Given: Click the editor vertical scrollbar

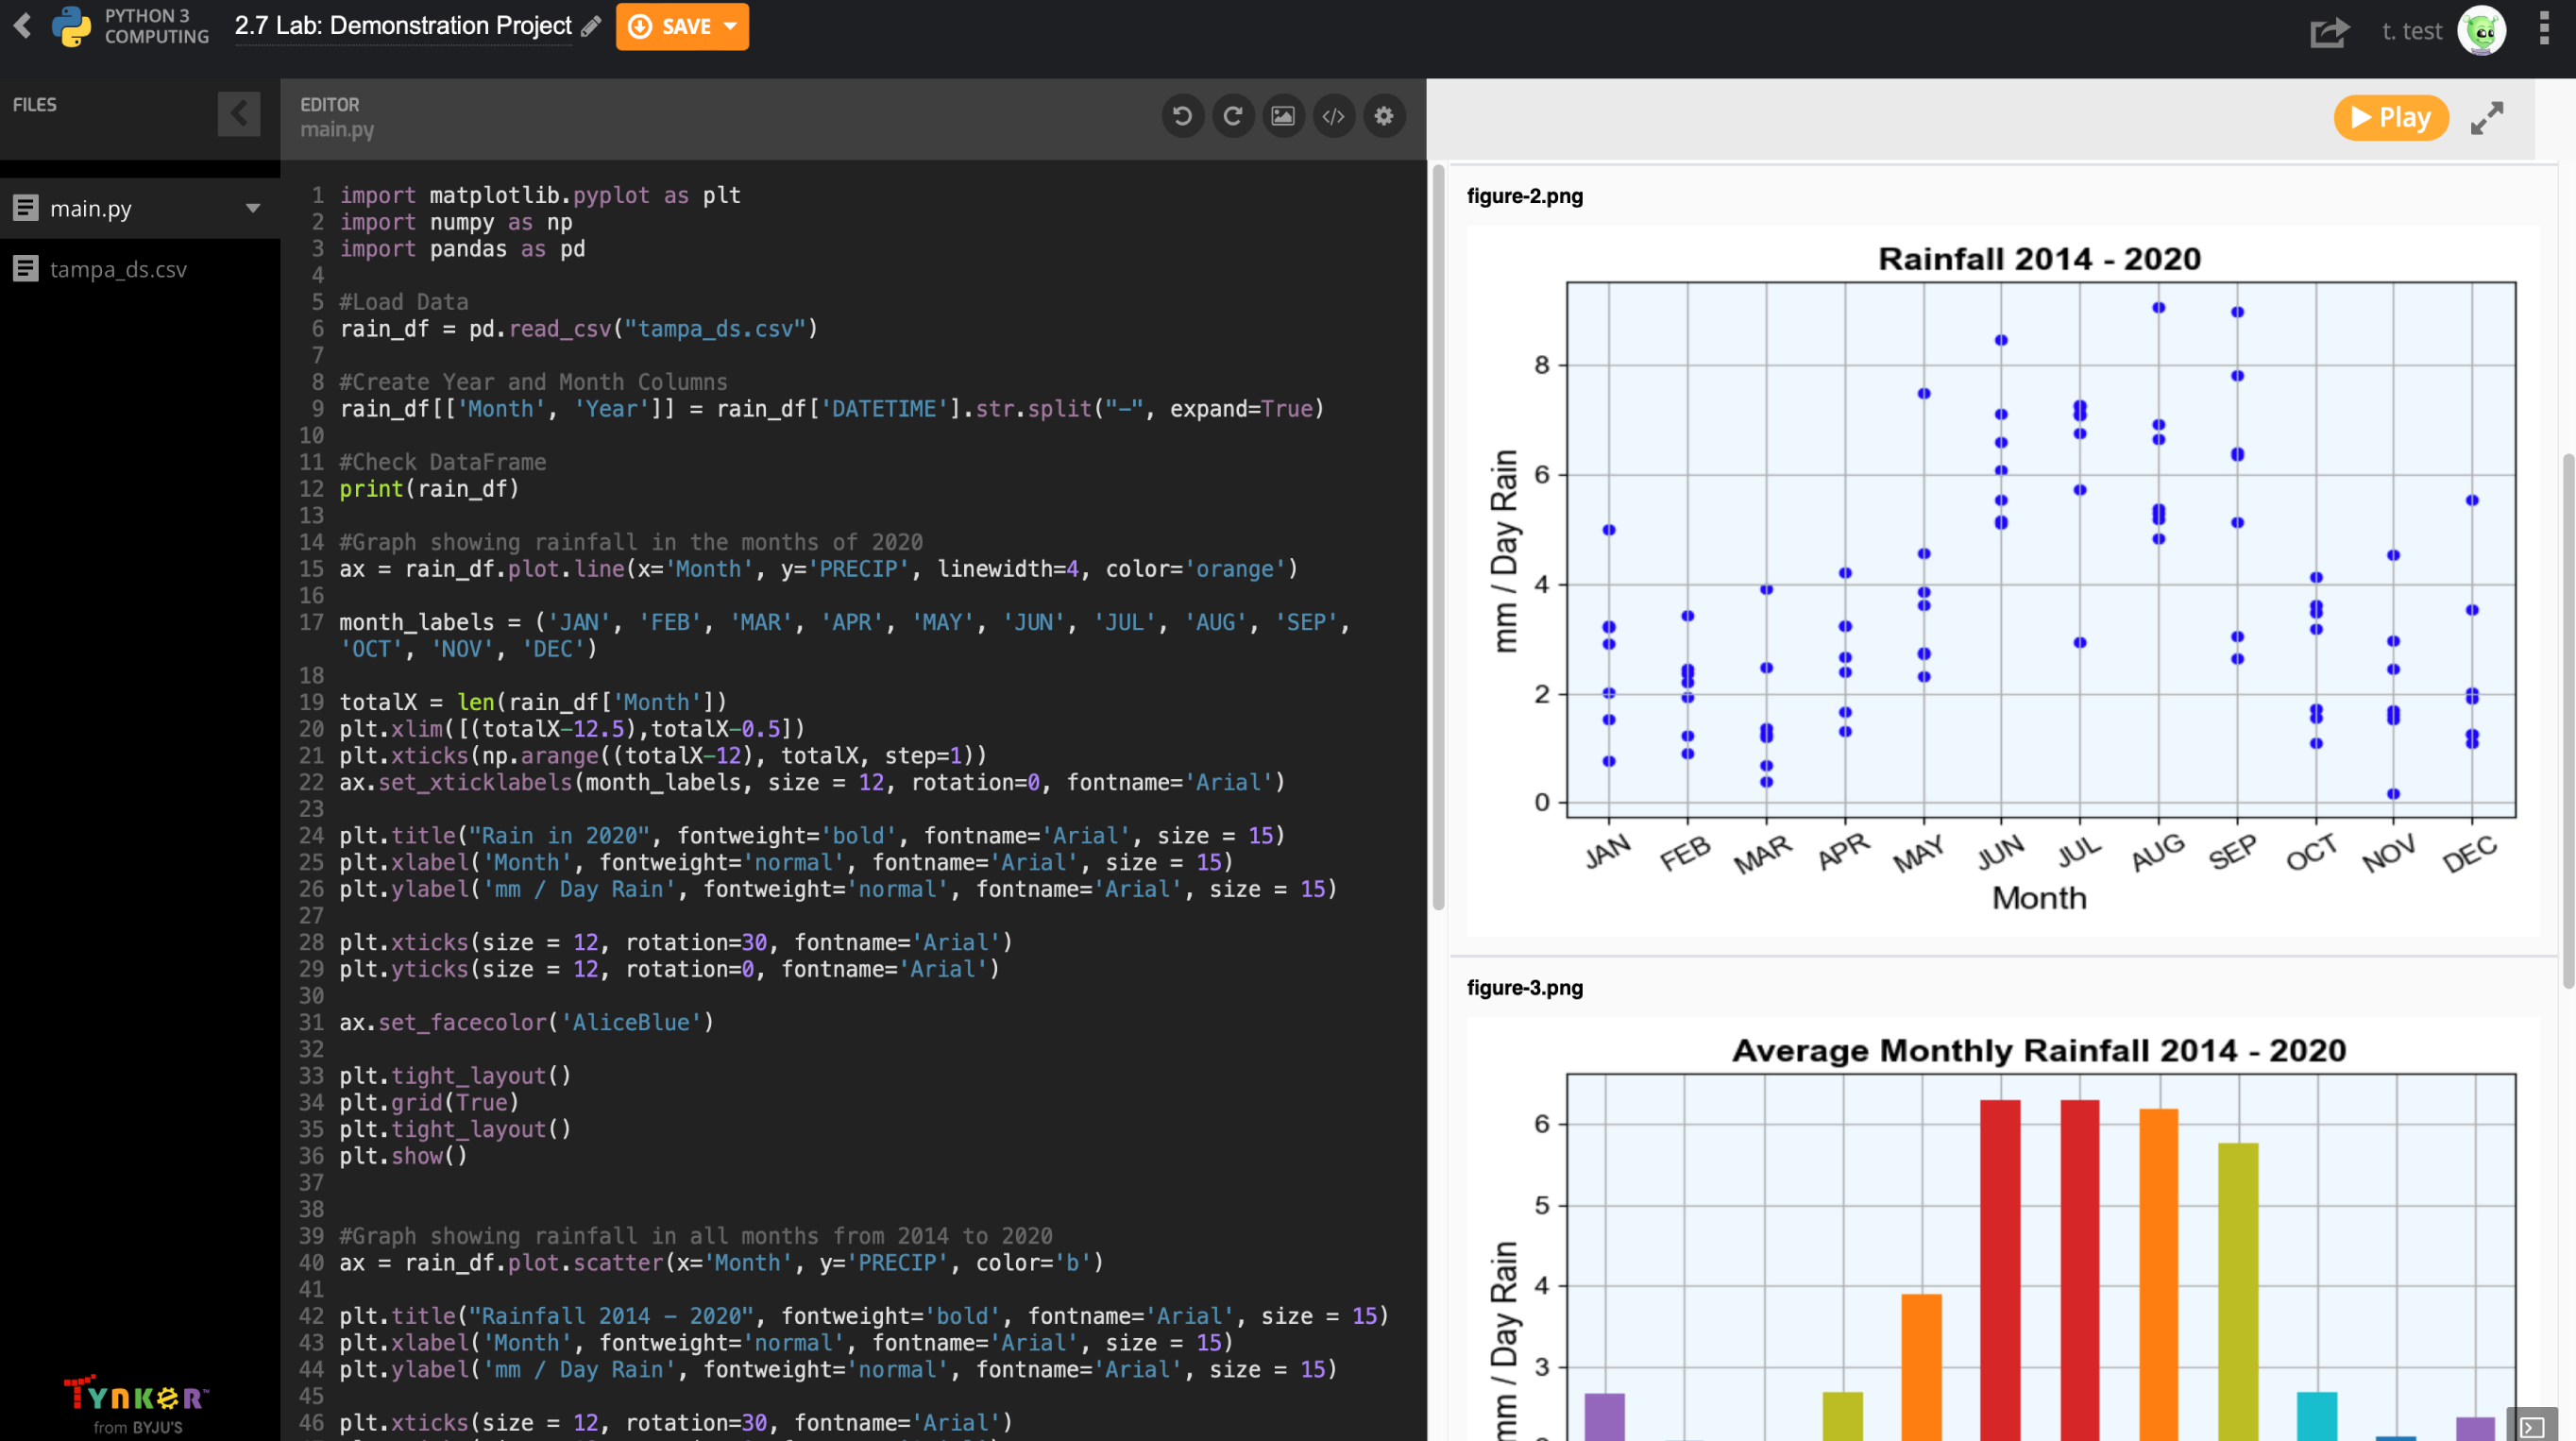Looking at the screenshot, I should pos(1438,538).
